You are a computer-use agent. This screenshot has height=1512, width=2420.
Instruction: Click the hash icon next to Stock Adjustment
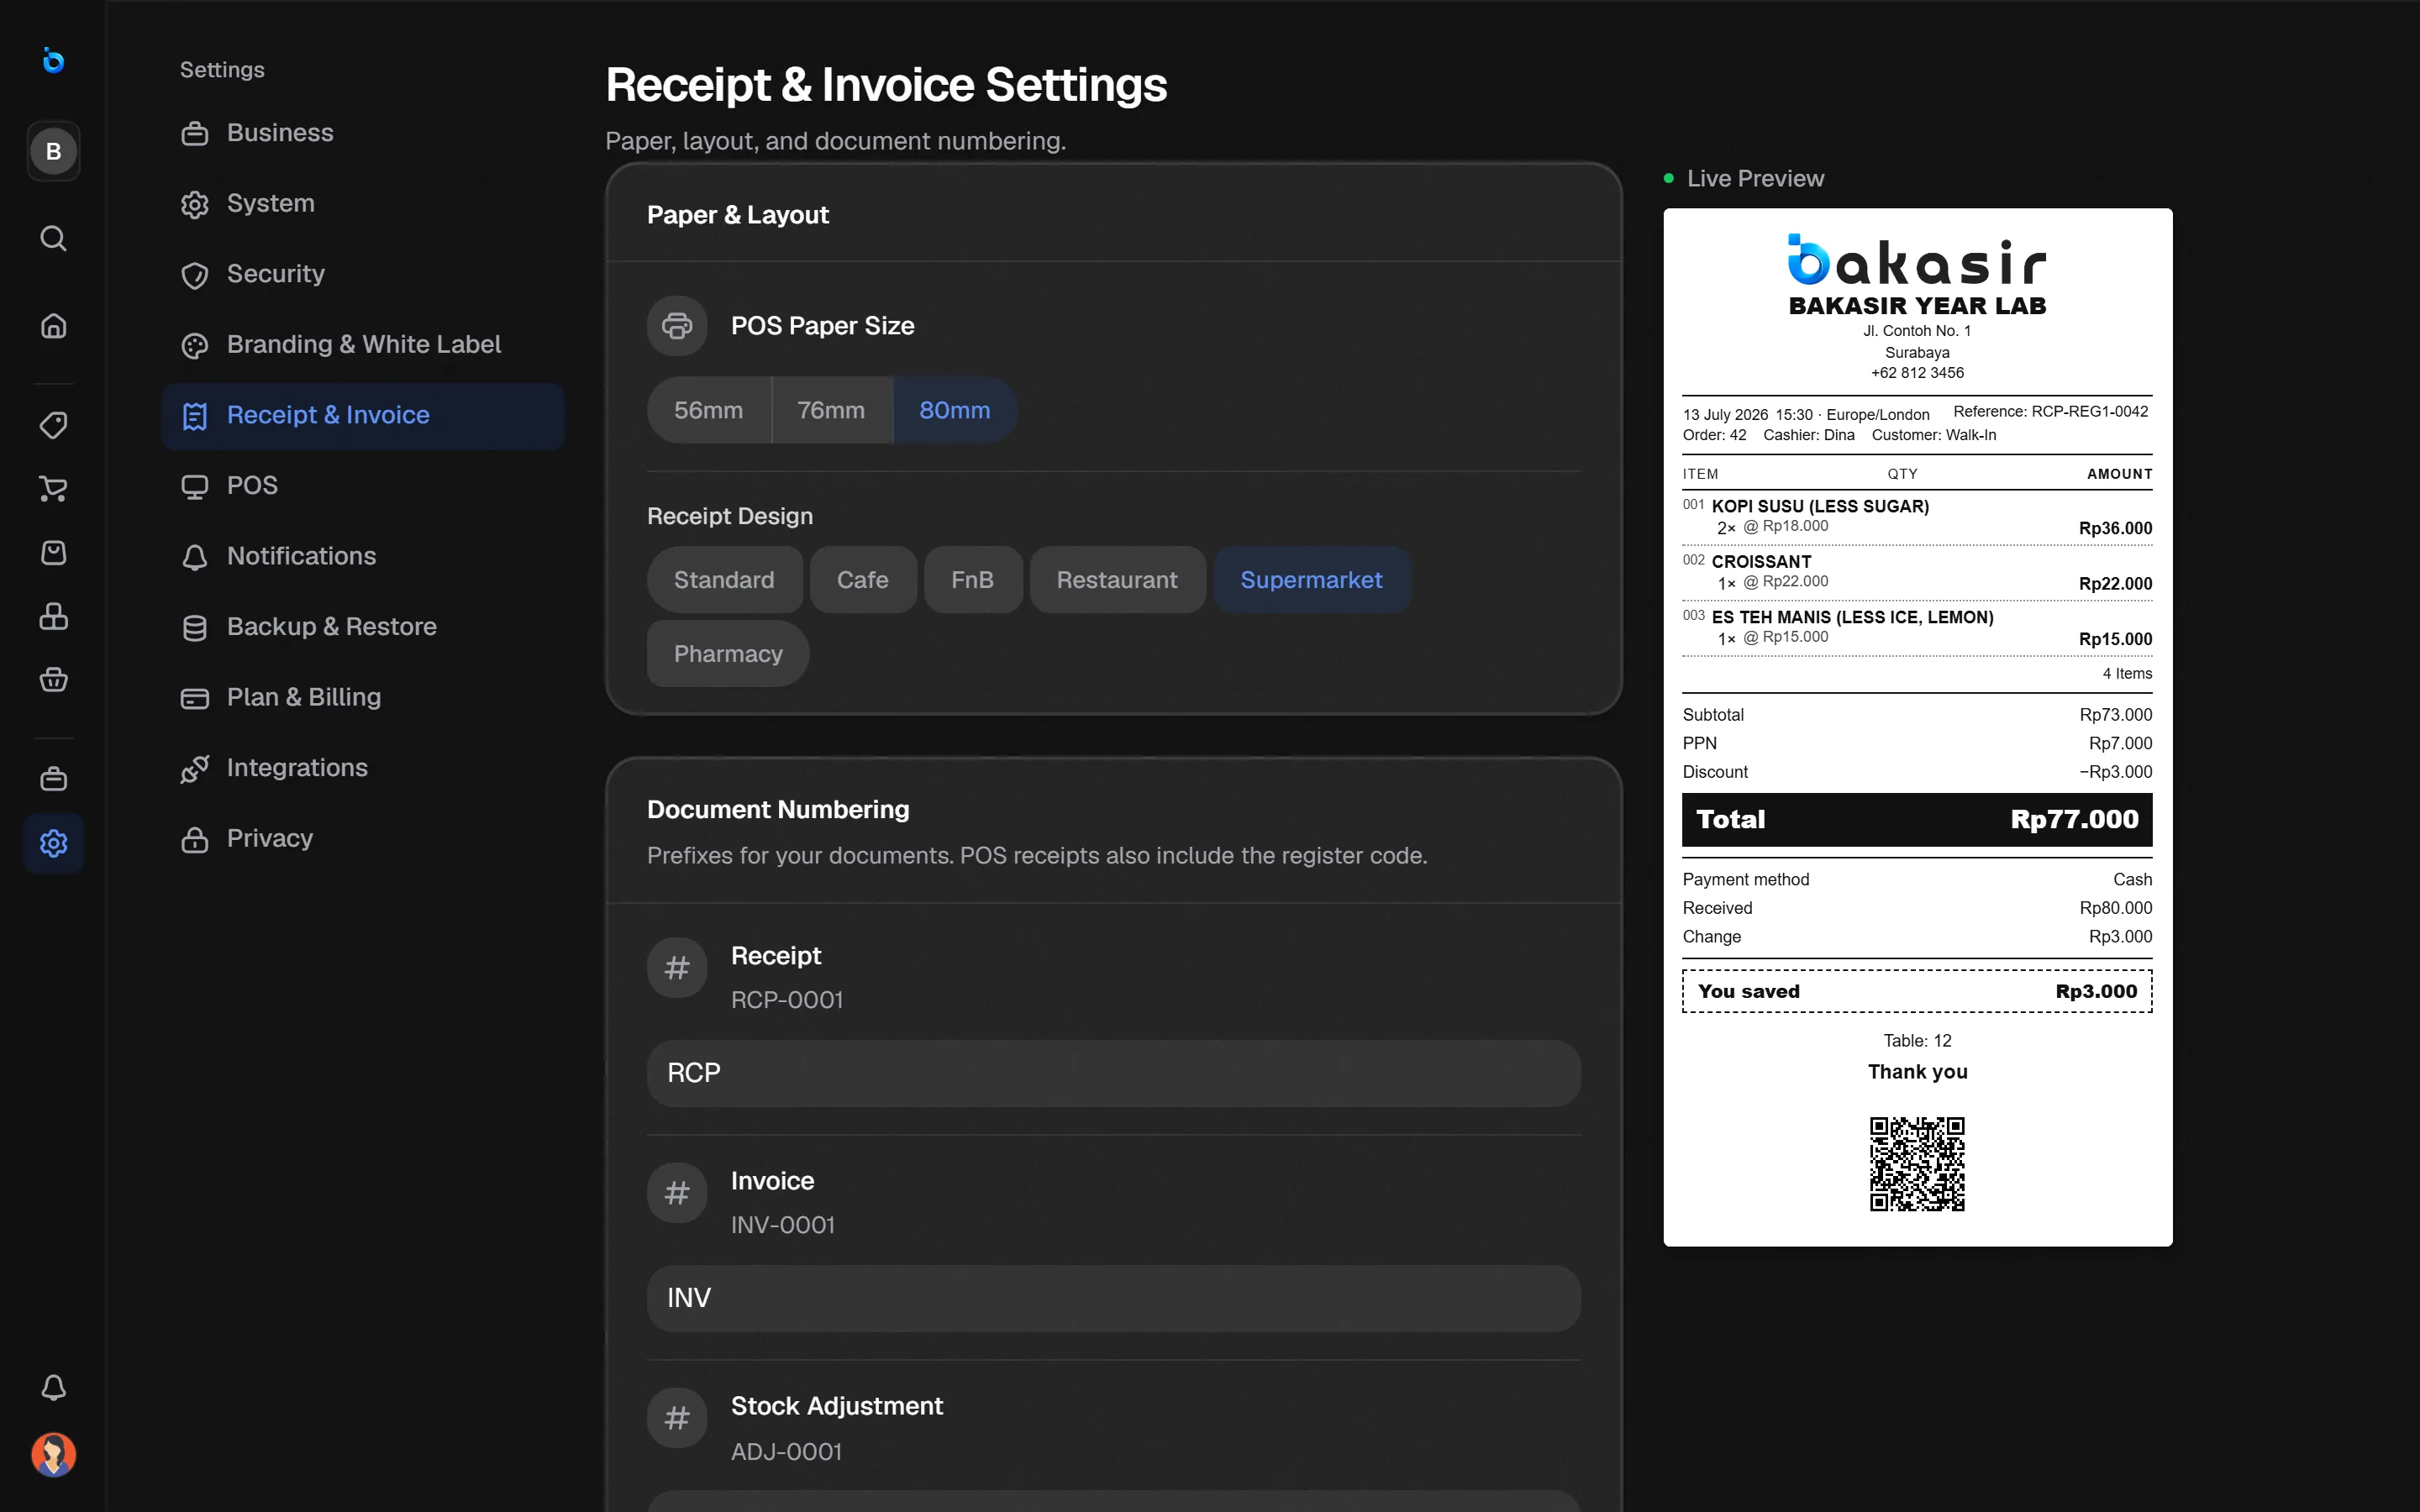click(677, 1418)
